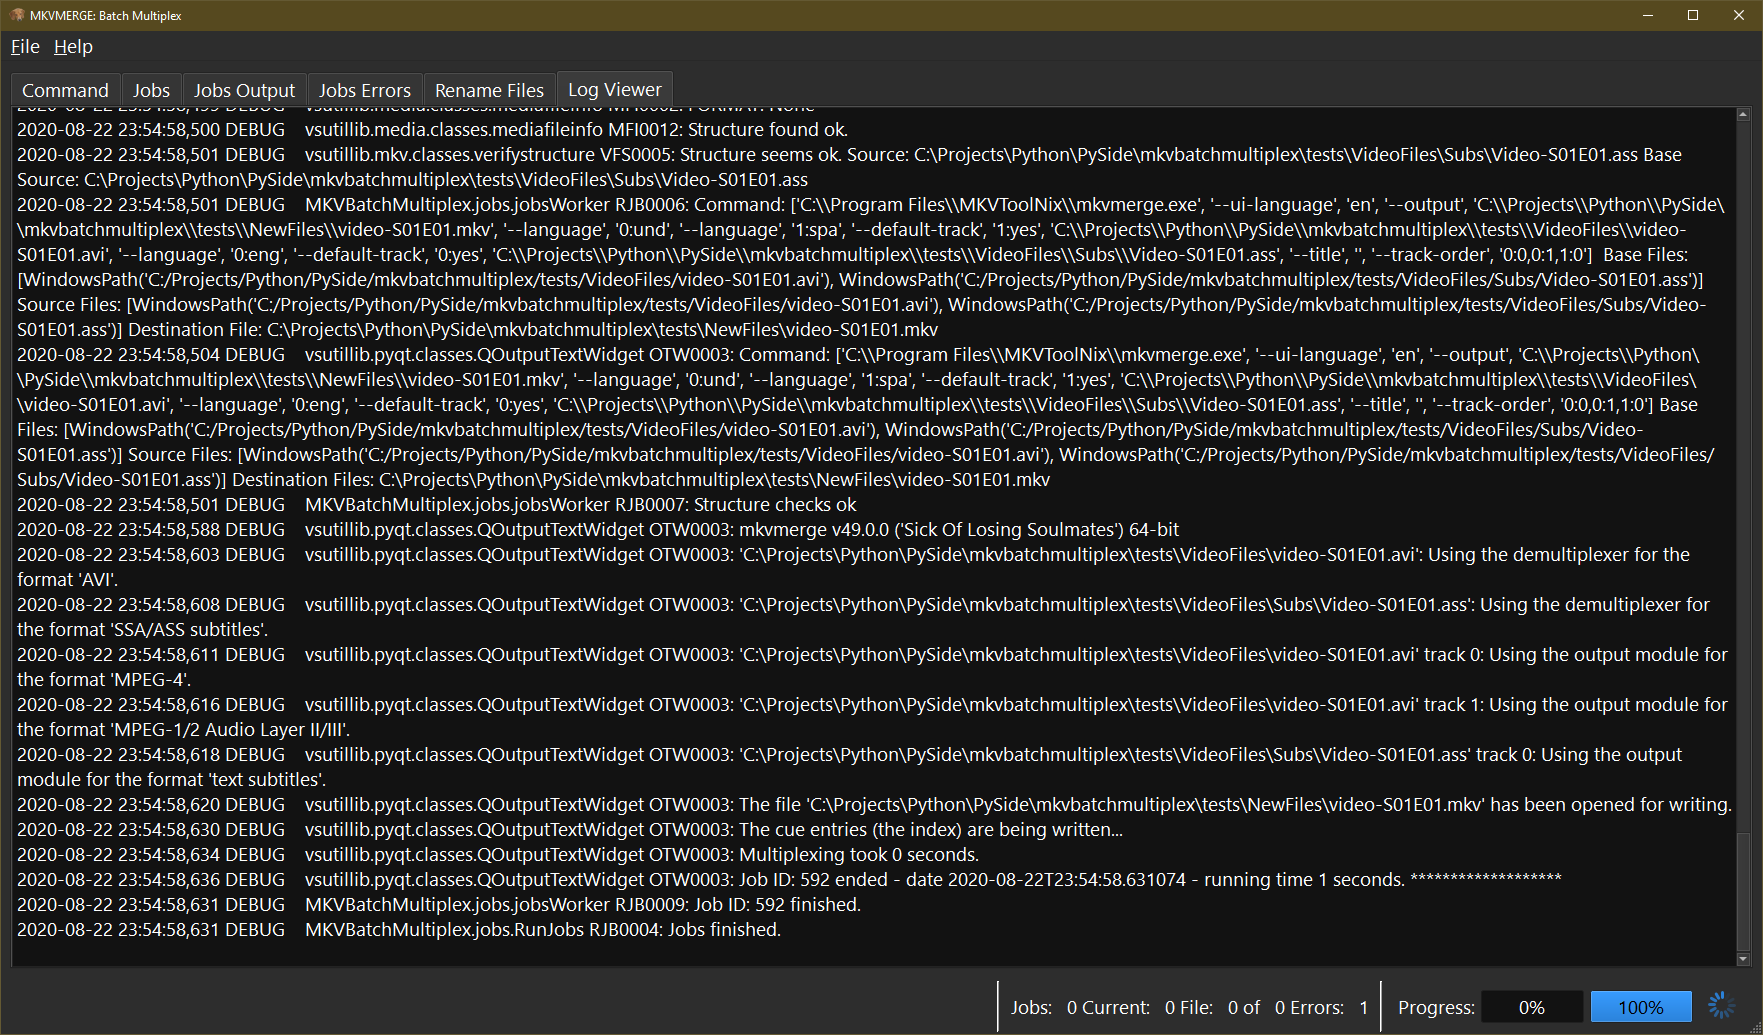This screenshot has height=1035, width=1763.
Task: Maximize the MKVMERGE window
Action: (x=1693, y=15)
